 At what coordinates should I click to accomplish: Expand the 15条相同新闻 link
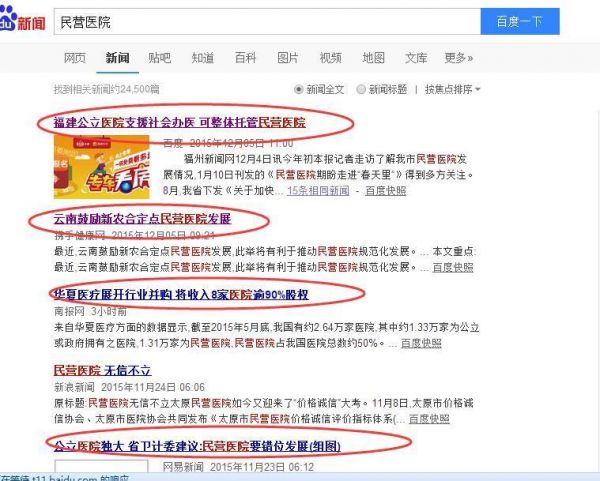tap(318, 191)
